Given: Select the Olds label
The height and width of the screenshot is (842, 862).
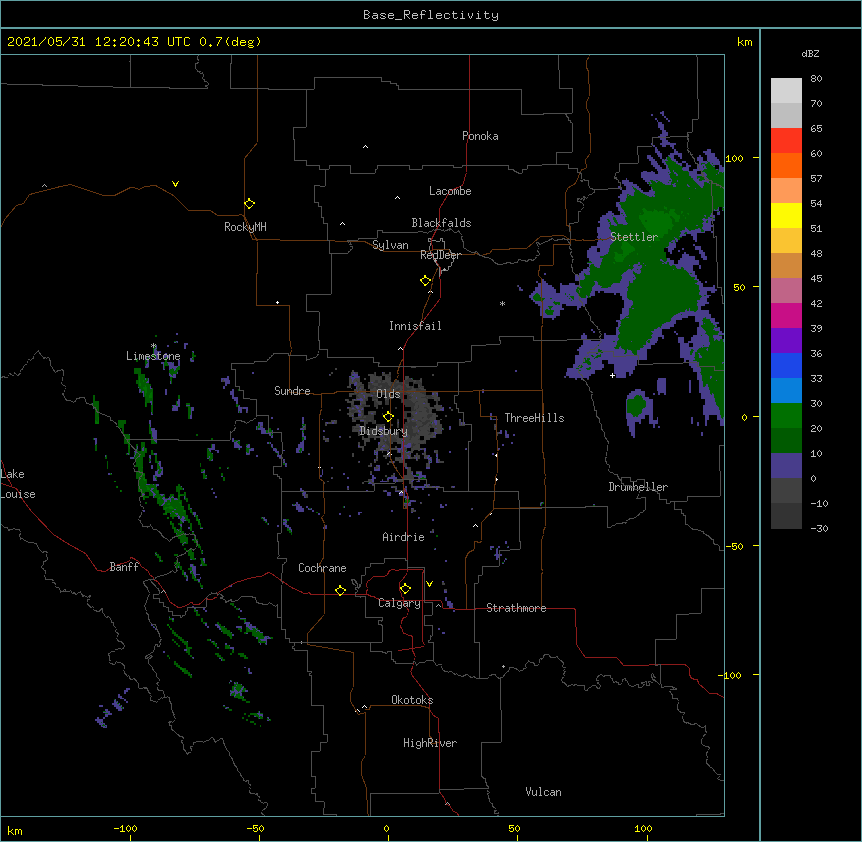Looking at the screenshot, I should (388, 394).
